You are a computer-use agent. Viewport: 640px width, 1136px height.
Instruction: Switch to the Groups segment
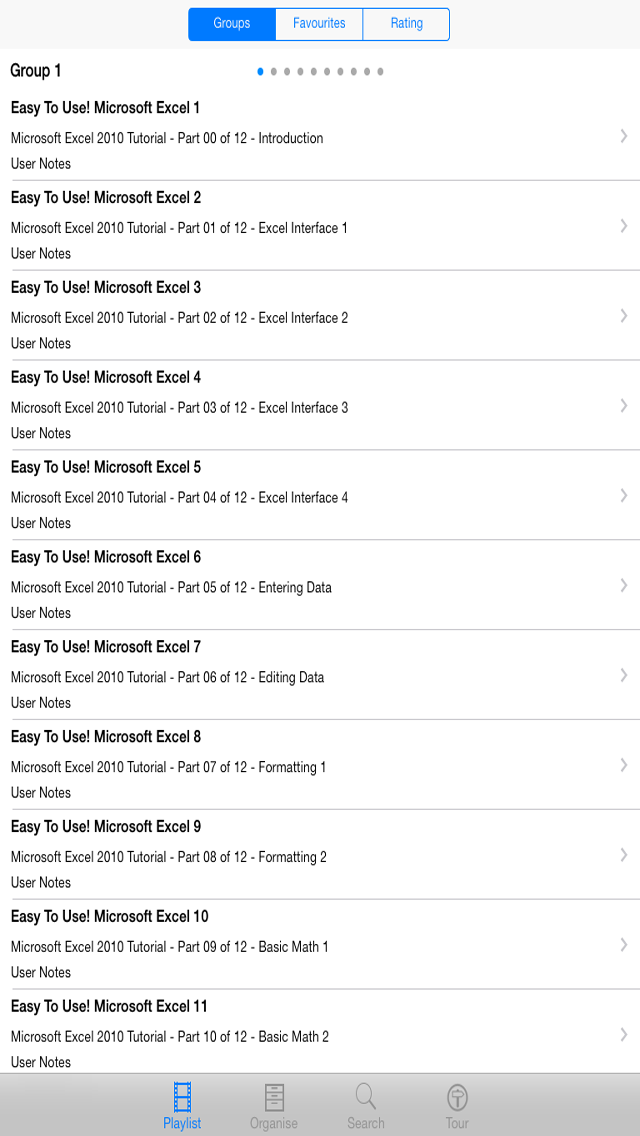click(232, 24)
